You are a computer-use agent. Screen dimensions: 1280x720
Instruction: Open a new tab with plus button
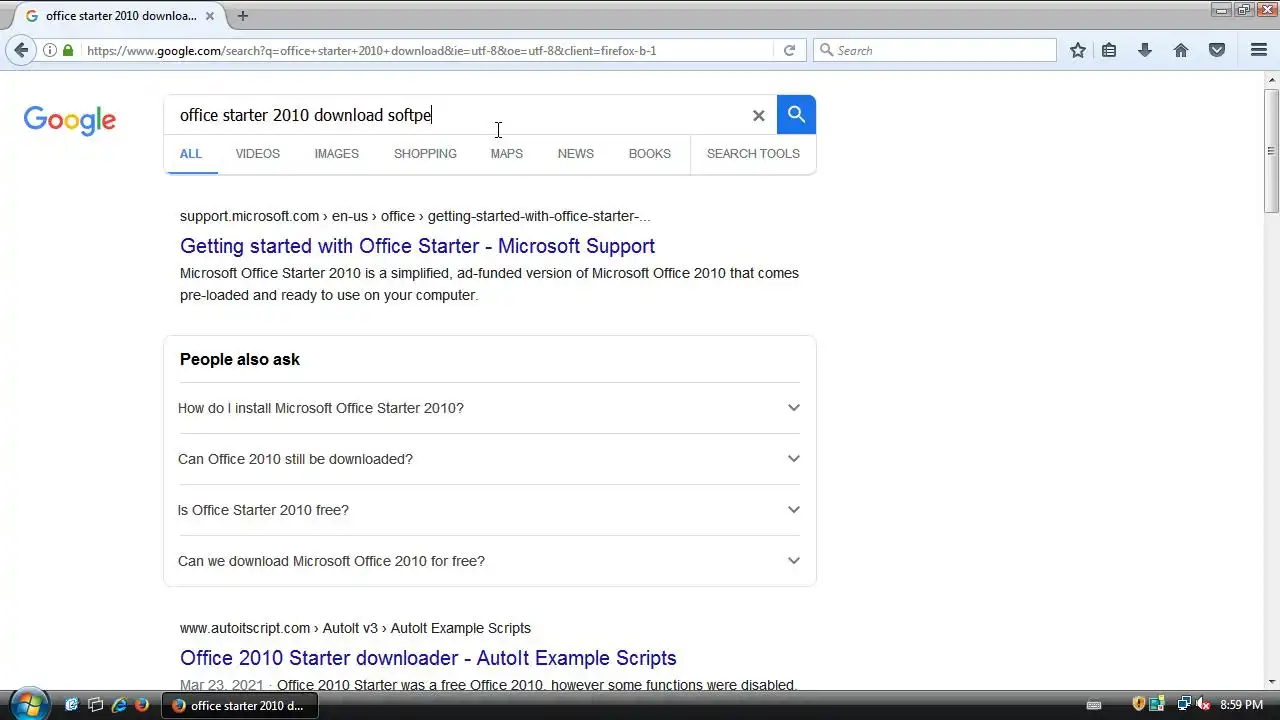[x=242, y=15]
